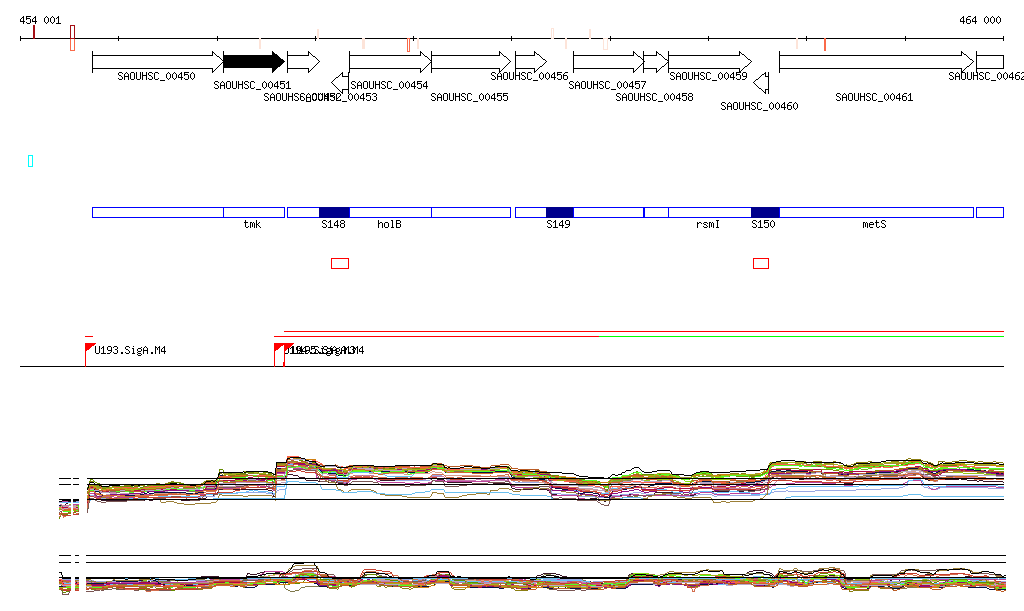Image resolution: width=1024 pixels, height=611 pixels.
Task: Click the SAOUHSC_00451 label text
Action: coord(252,86)
